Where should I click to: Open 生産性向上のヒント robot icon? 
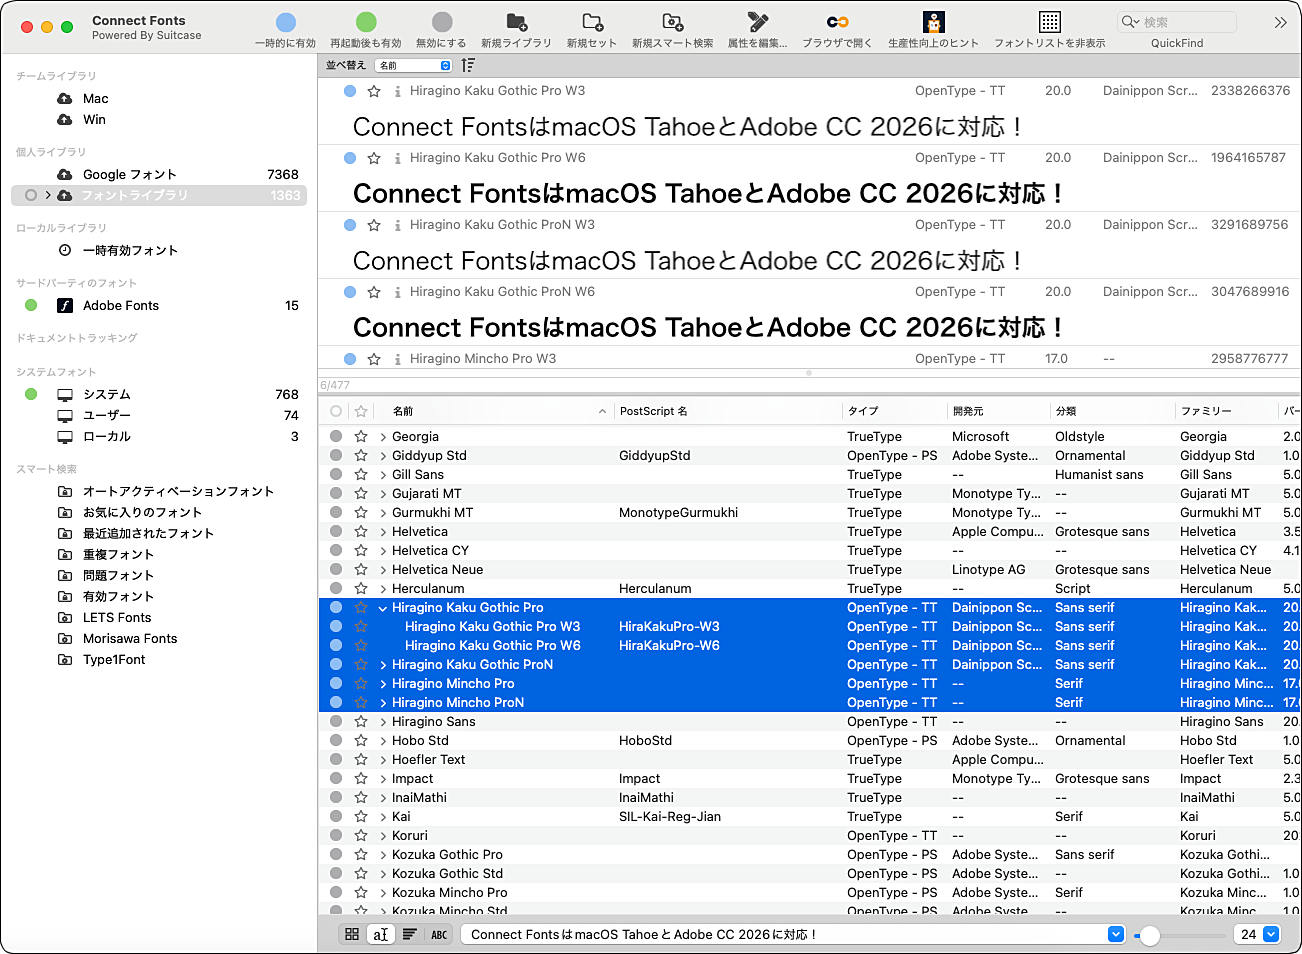click(x=933, y=23)
